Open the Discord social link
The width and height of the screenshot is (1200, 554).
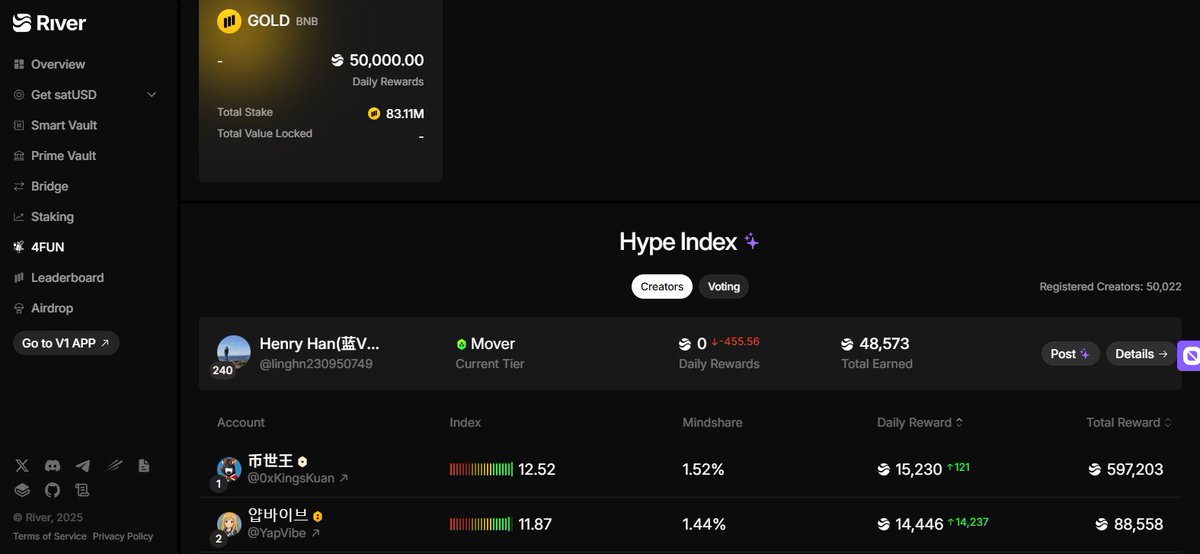tap(52, 466)
